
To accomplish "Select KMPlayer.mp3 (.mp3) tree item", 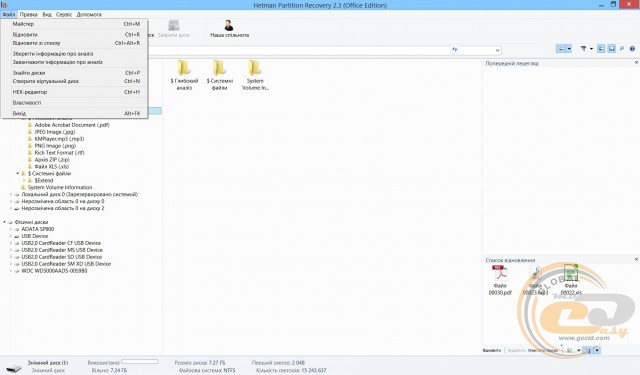I will point(59,139).
